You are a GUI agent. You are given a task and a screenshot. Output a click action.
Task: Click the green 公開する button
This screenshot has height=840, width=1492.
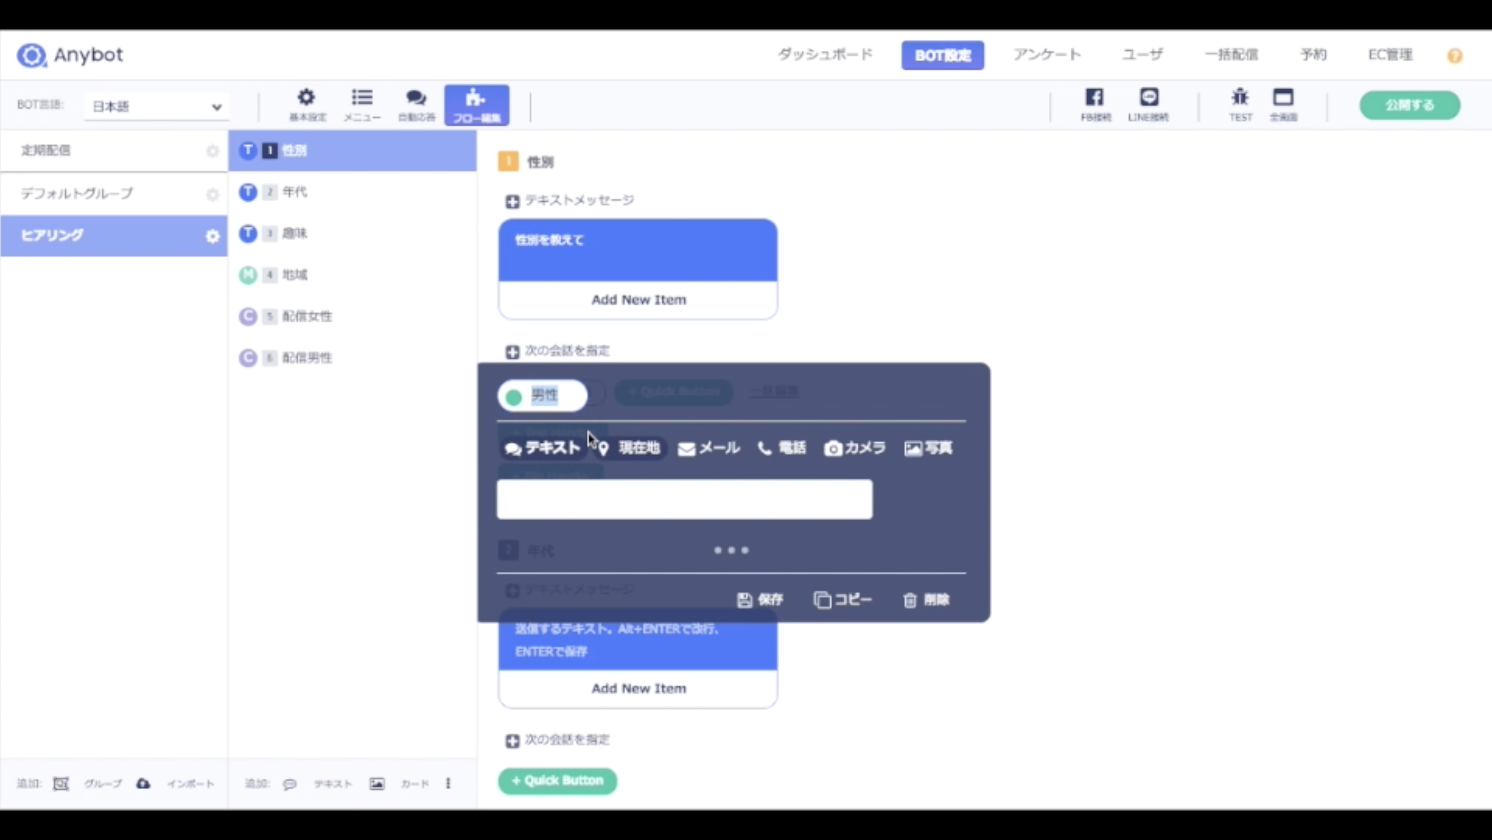(1409, 105)
